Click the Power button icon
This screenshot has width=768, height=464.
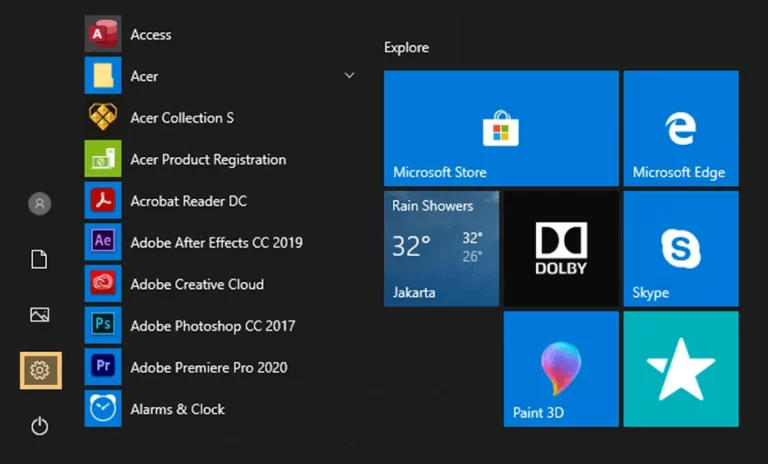[x=40, y=426]
